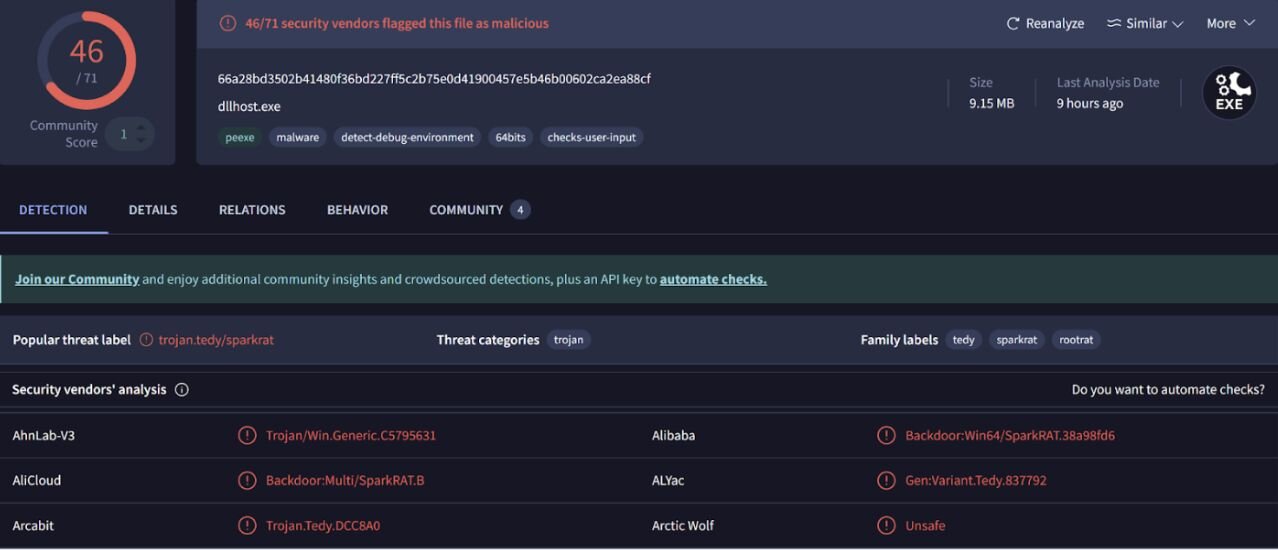Click the alert icon on the Arctic Wolf result
Viewport: 1278px width, 550px height.
[886, 525]
